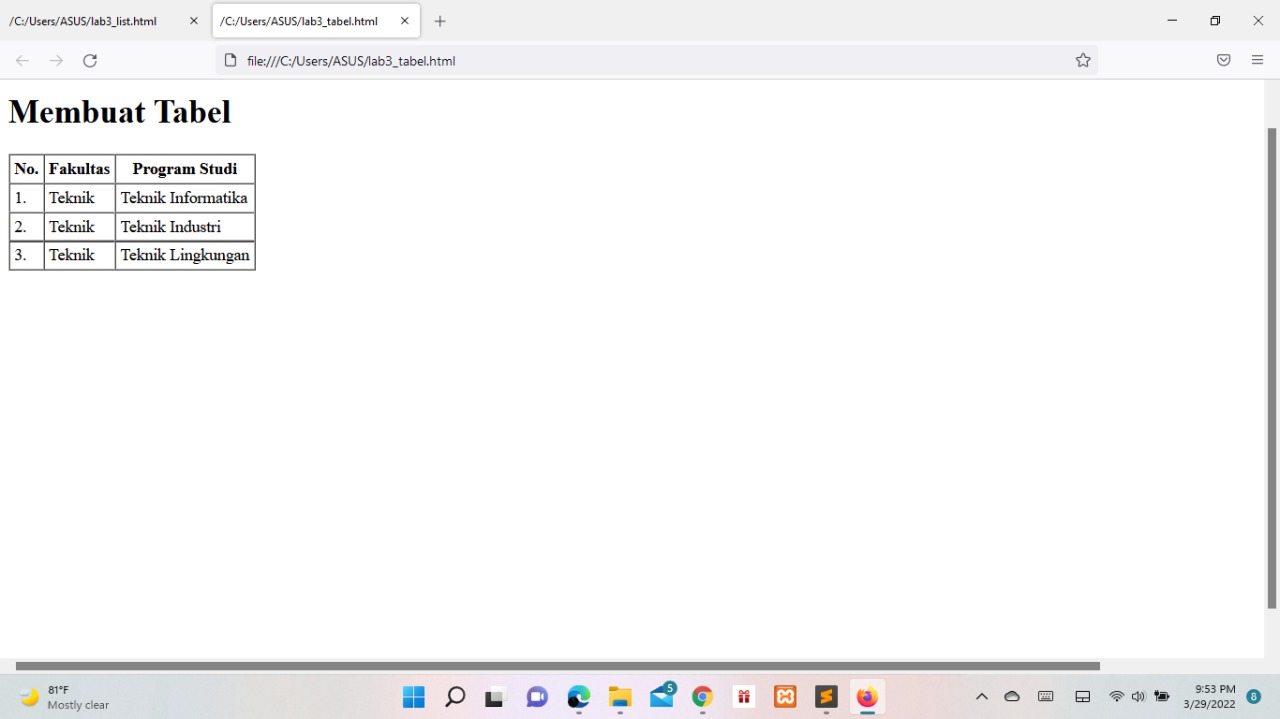Show hidden system tray icons
The width and height of the screenshot is (1280, 719).
coord(981,697)
